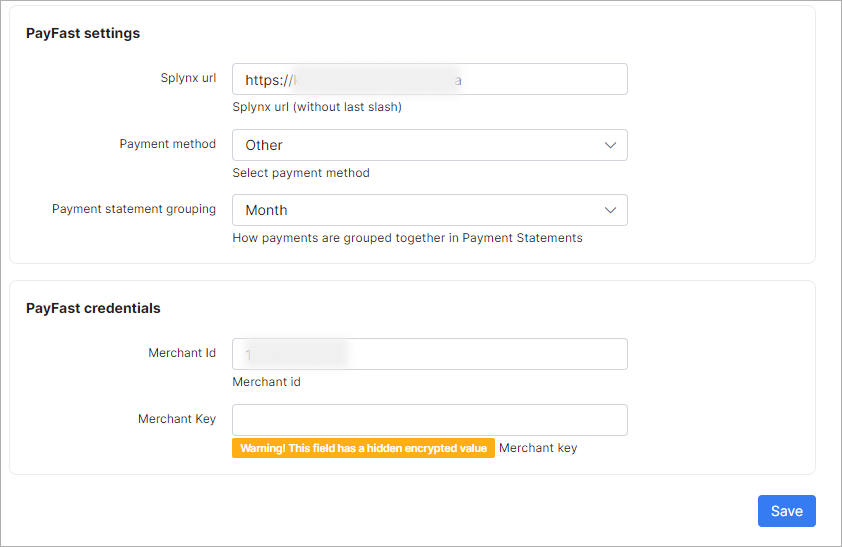
Task: Click the 'Merchant key' hint beside the warning
Action: click(538, 448)
